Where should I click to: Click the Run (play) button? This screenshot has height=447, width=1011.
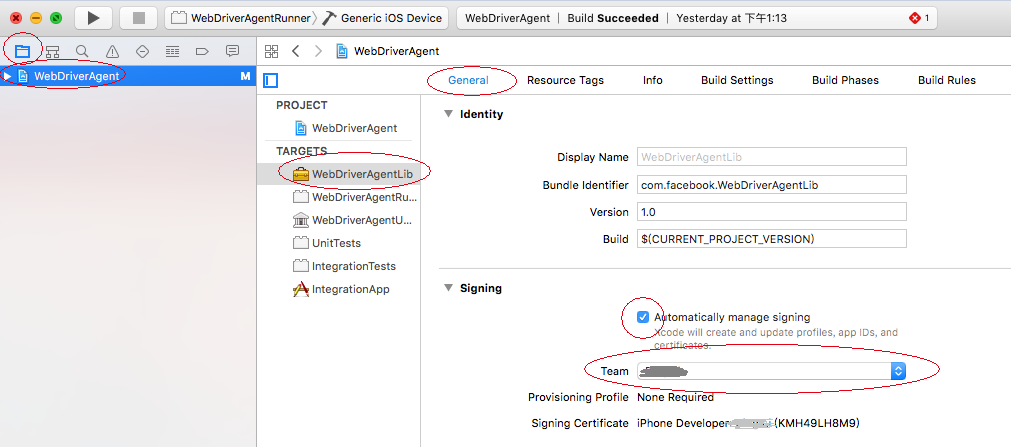click(93, 18)
